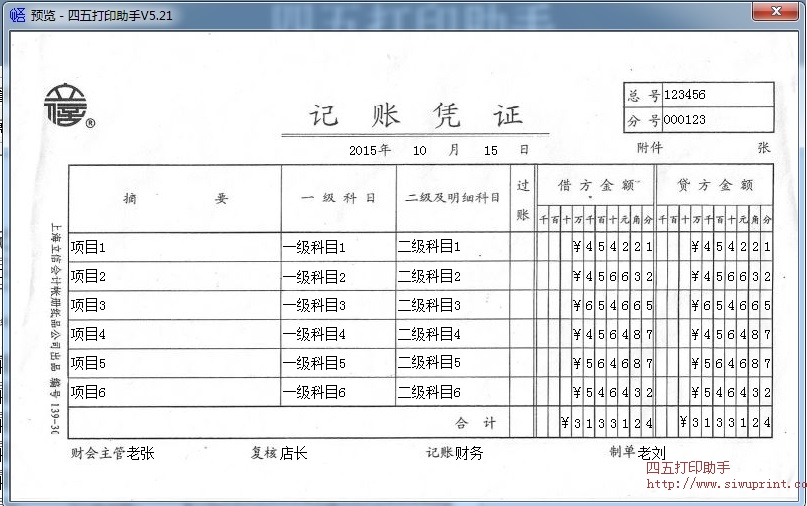Image resolution: width=807 pixels, height=506 pixels.
Task: Click the 财会主管 name 老张
Action: click(x=141, y=453)
